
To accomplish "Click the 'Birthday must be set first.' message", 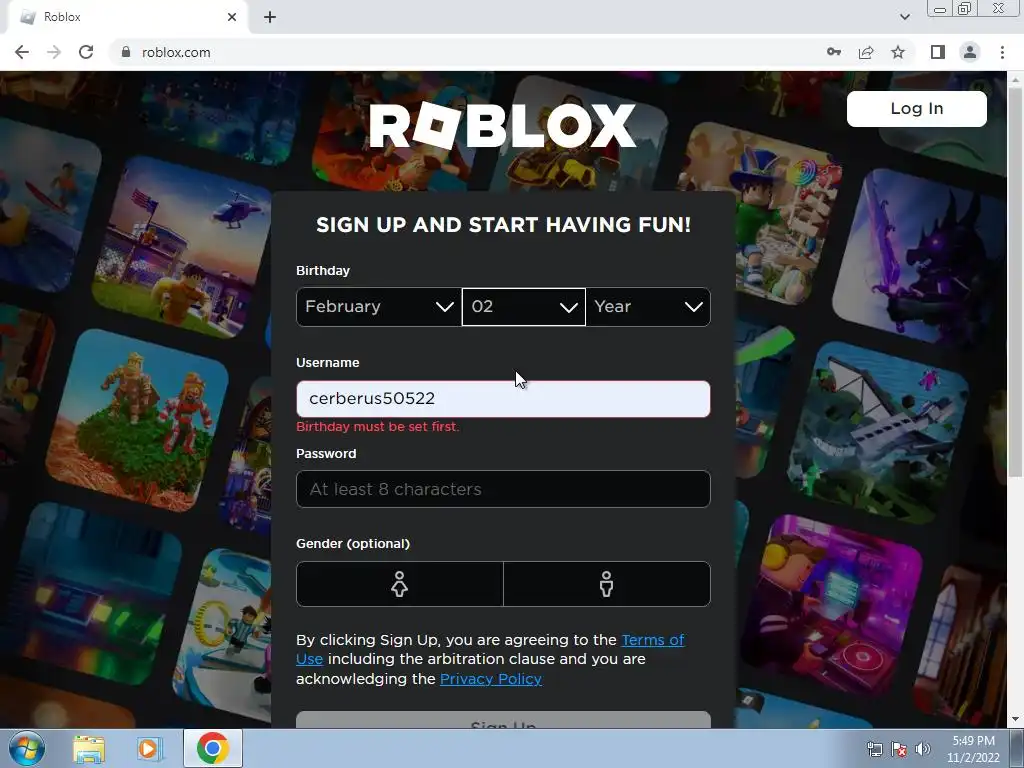I will tap(377, 426).
